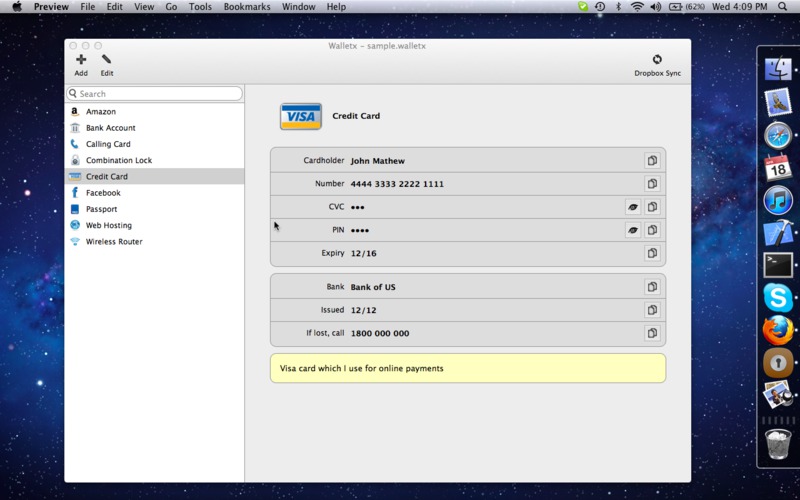Viewport: 800px width, 500px height.
Task: Copy the 'If lost, call' phone number
Action: (x=652, y=334)
